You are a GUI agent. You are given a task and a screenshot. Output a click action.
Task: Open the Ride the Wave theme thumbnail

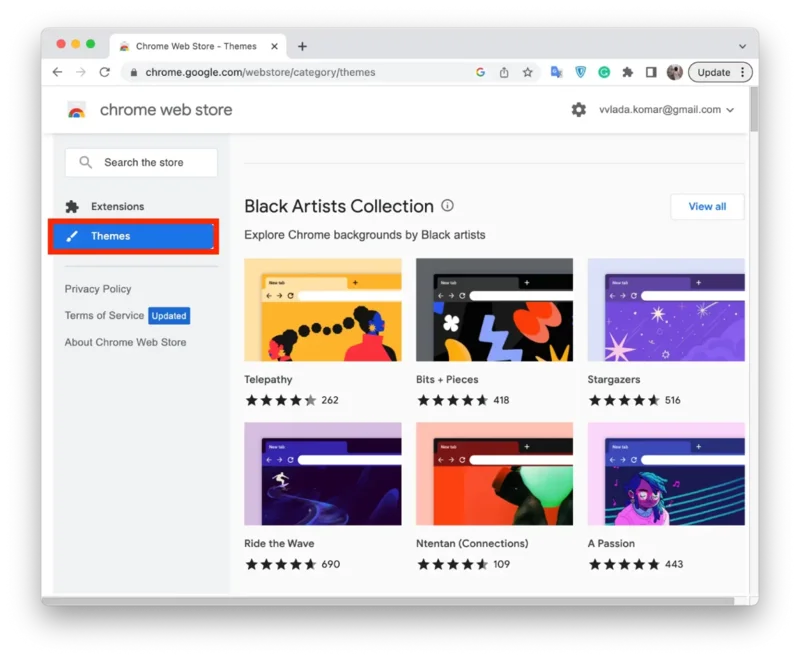[x=323, y=474]
